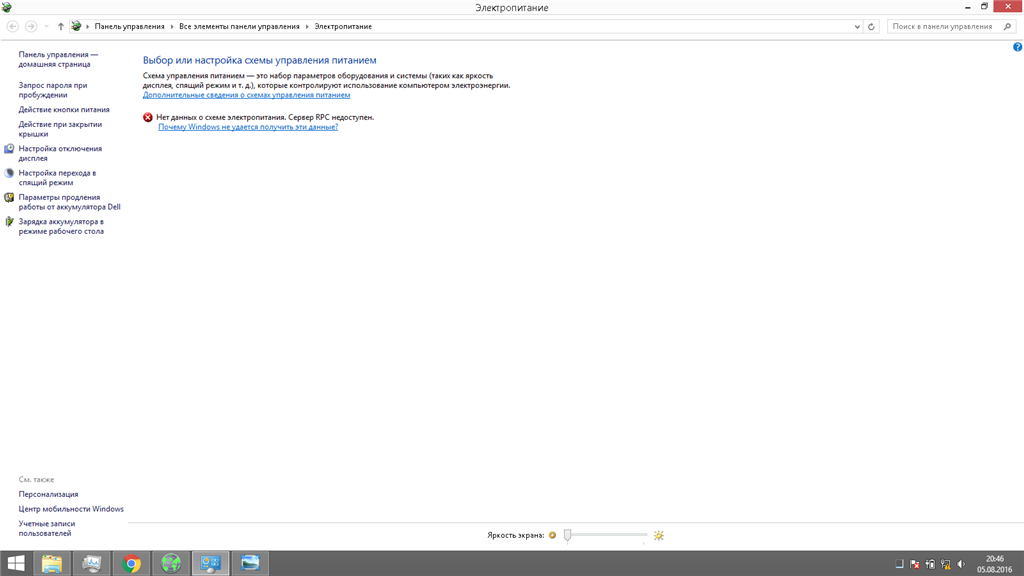Image resolution: width=1024 pixels, height=576 pixels.
Task: Click the Dell battery life icon
Action: [9, 197]
